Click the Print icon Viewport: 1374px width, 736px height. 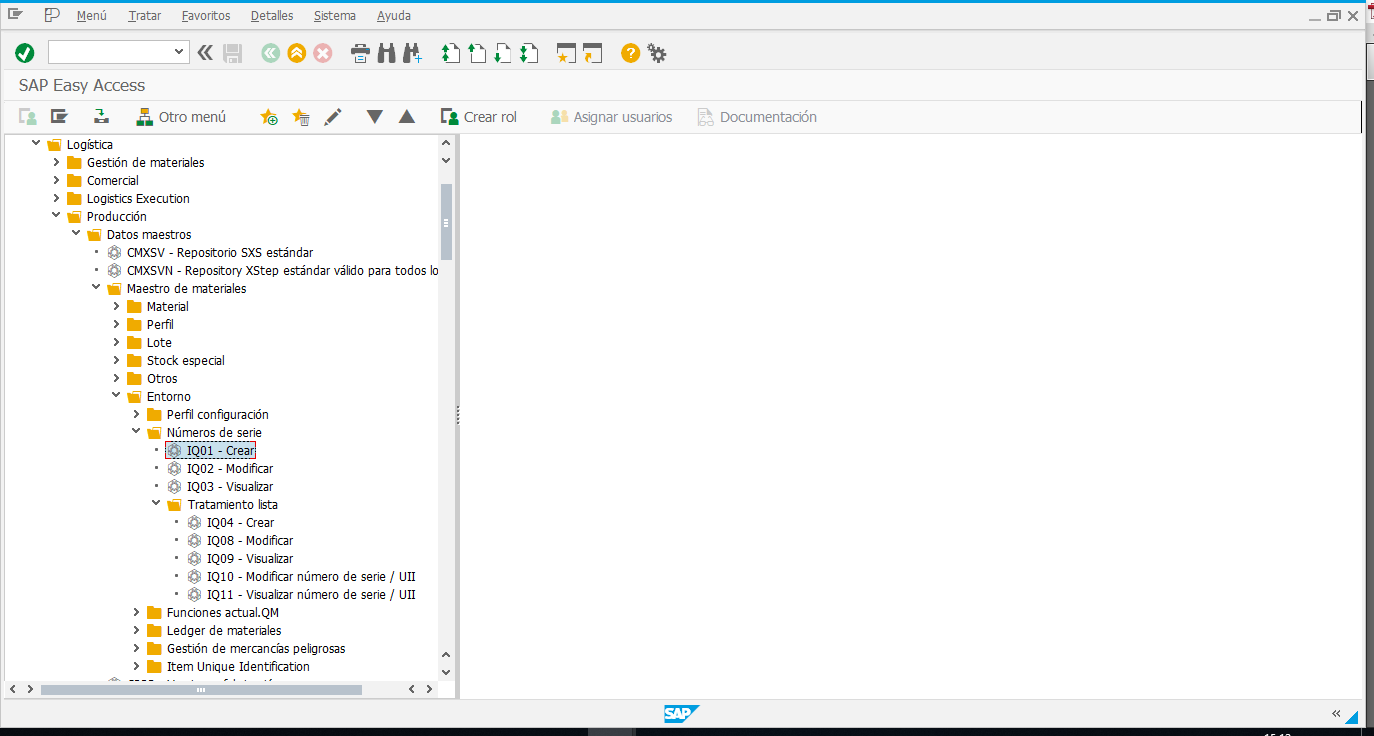click(x=361, y=53)
